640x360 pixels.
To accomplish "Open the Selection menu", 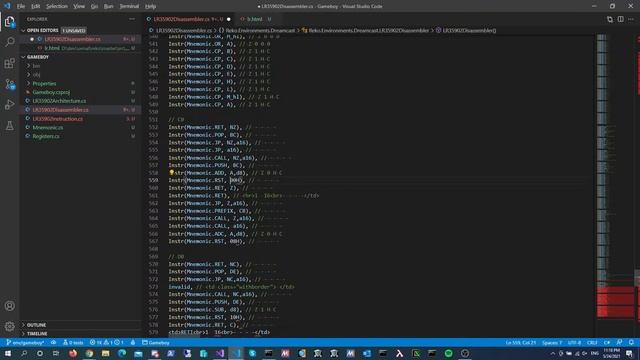I will 57,7.
